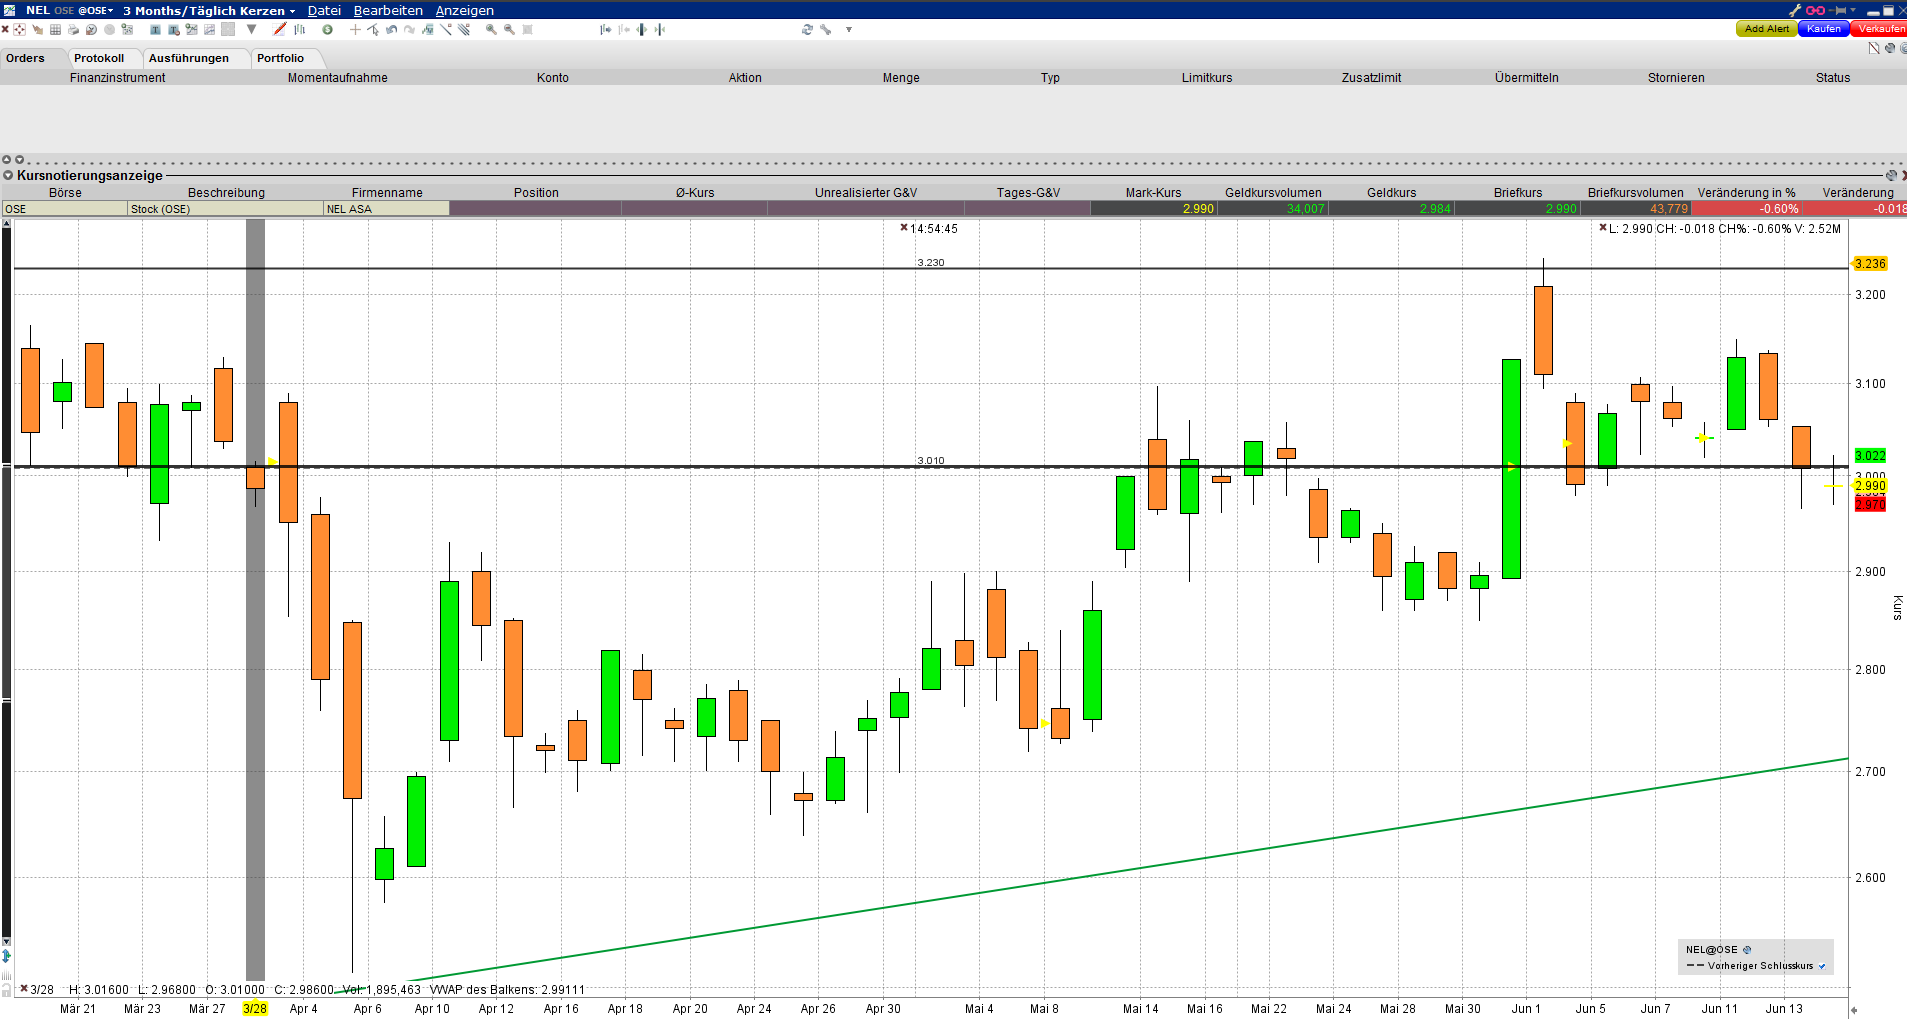The image size is (1907, 1023).
Task: Click the yellow 2.990 price axis label
Action: click(x=1870, y=486)
